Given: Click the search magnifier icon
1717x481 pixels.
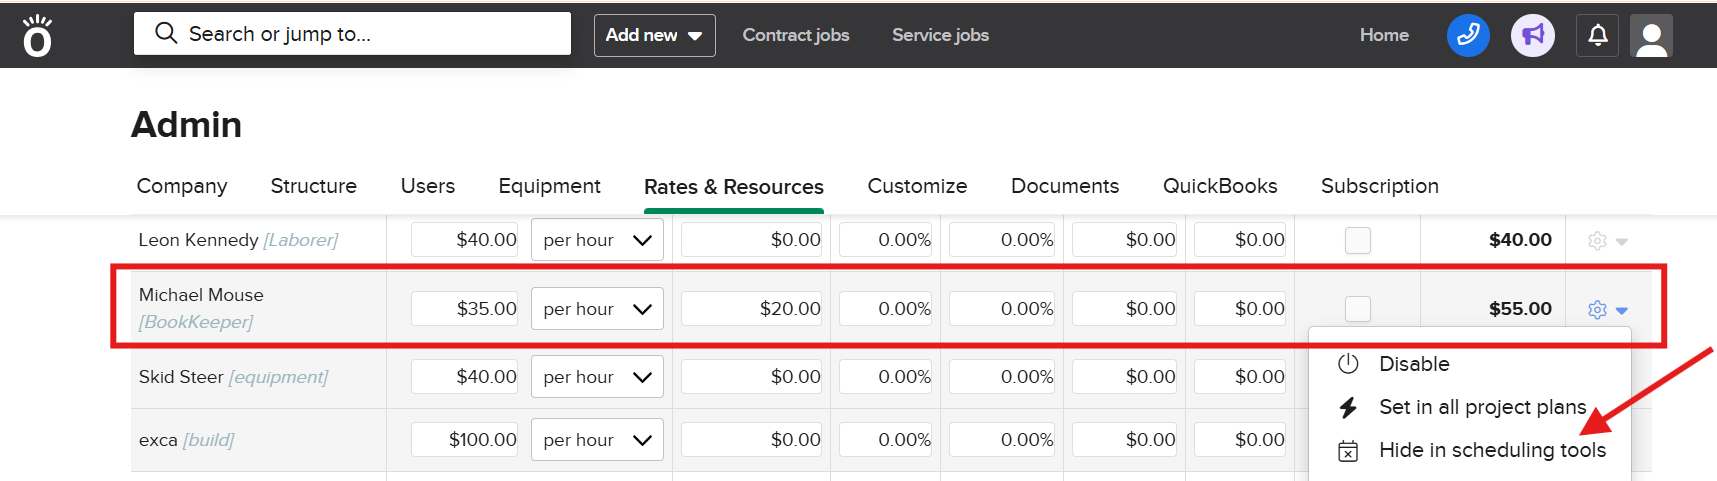Looking at the screenshot, I should pos(166,34).
